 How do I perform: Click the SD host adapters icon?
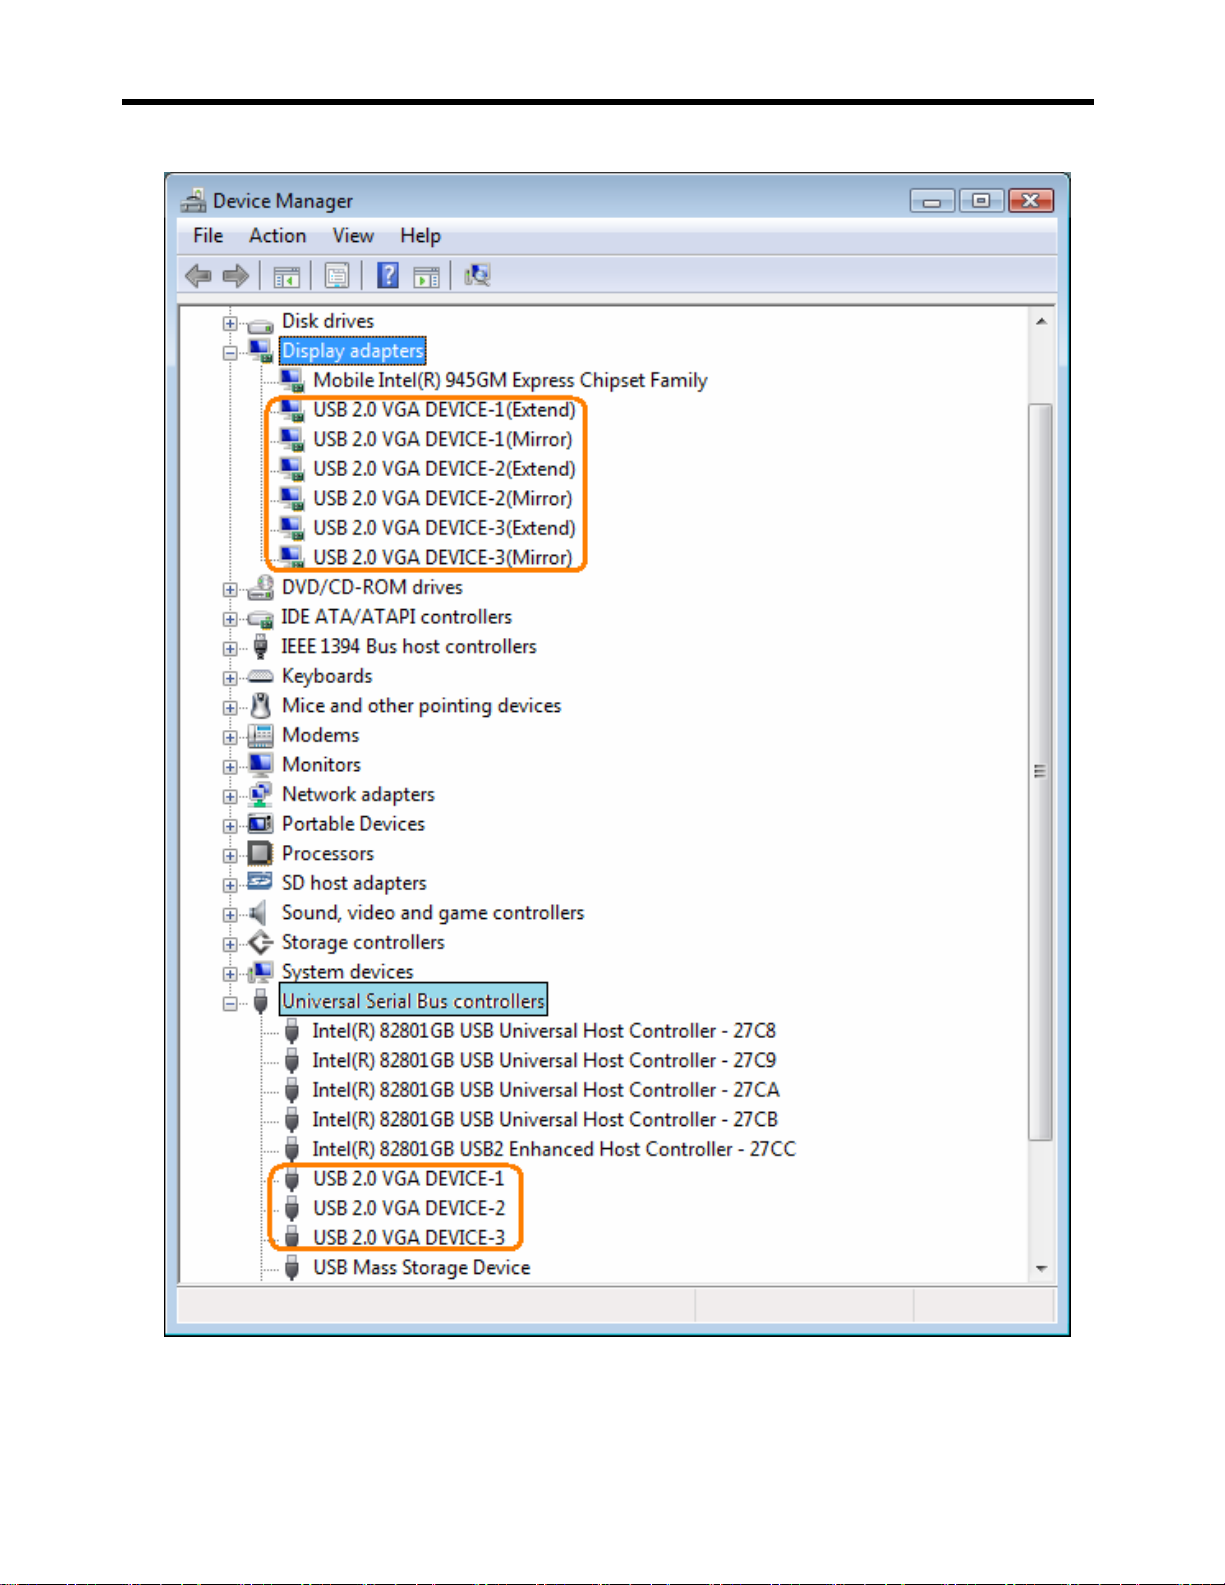coord(260,882)
